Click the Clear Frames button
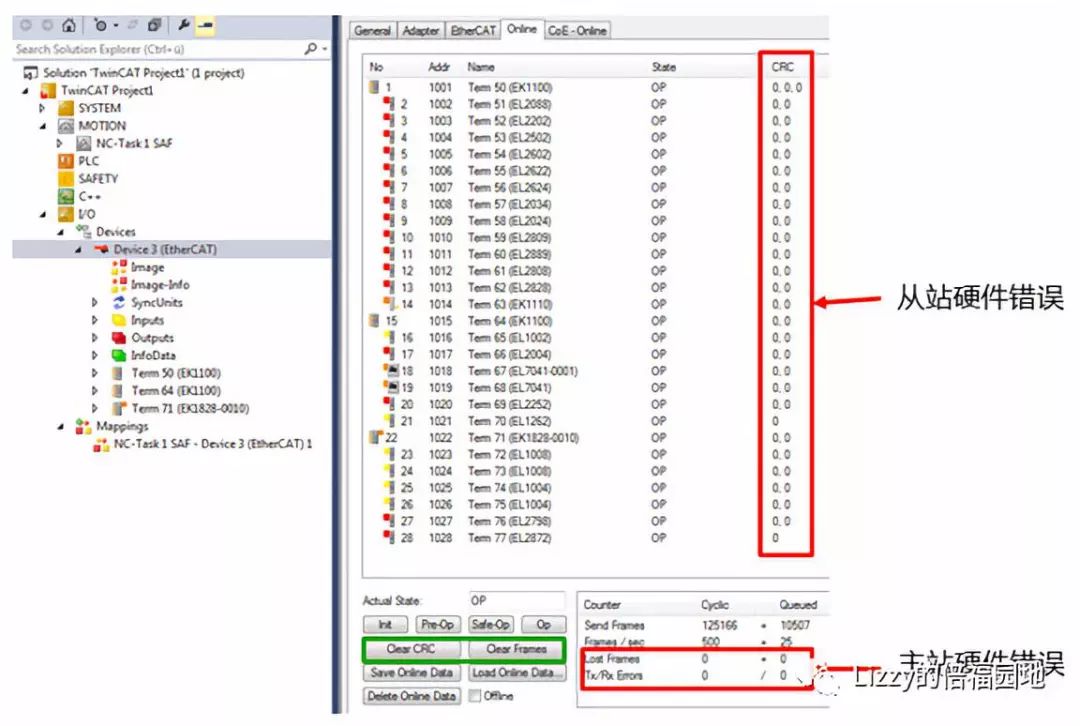1080x726 pixels. click(517, 649)
